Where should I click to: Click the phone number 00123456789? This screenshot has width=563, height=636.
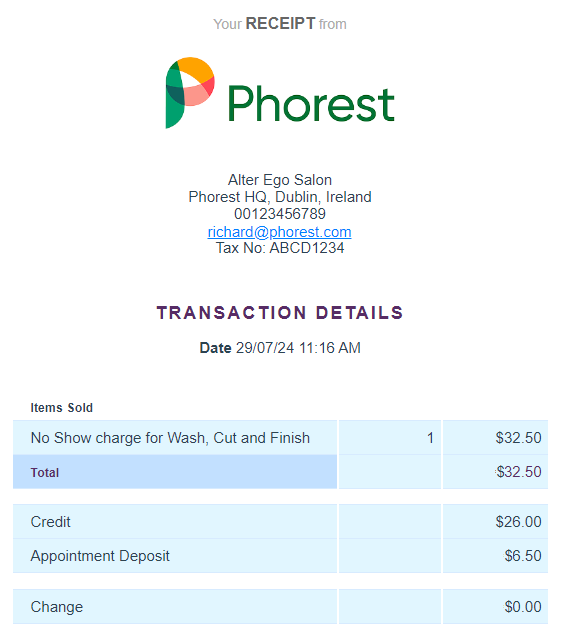point(280,214)
